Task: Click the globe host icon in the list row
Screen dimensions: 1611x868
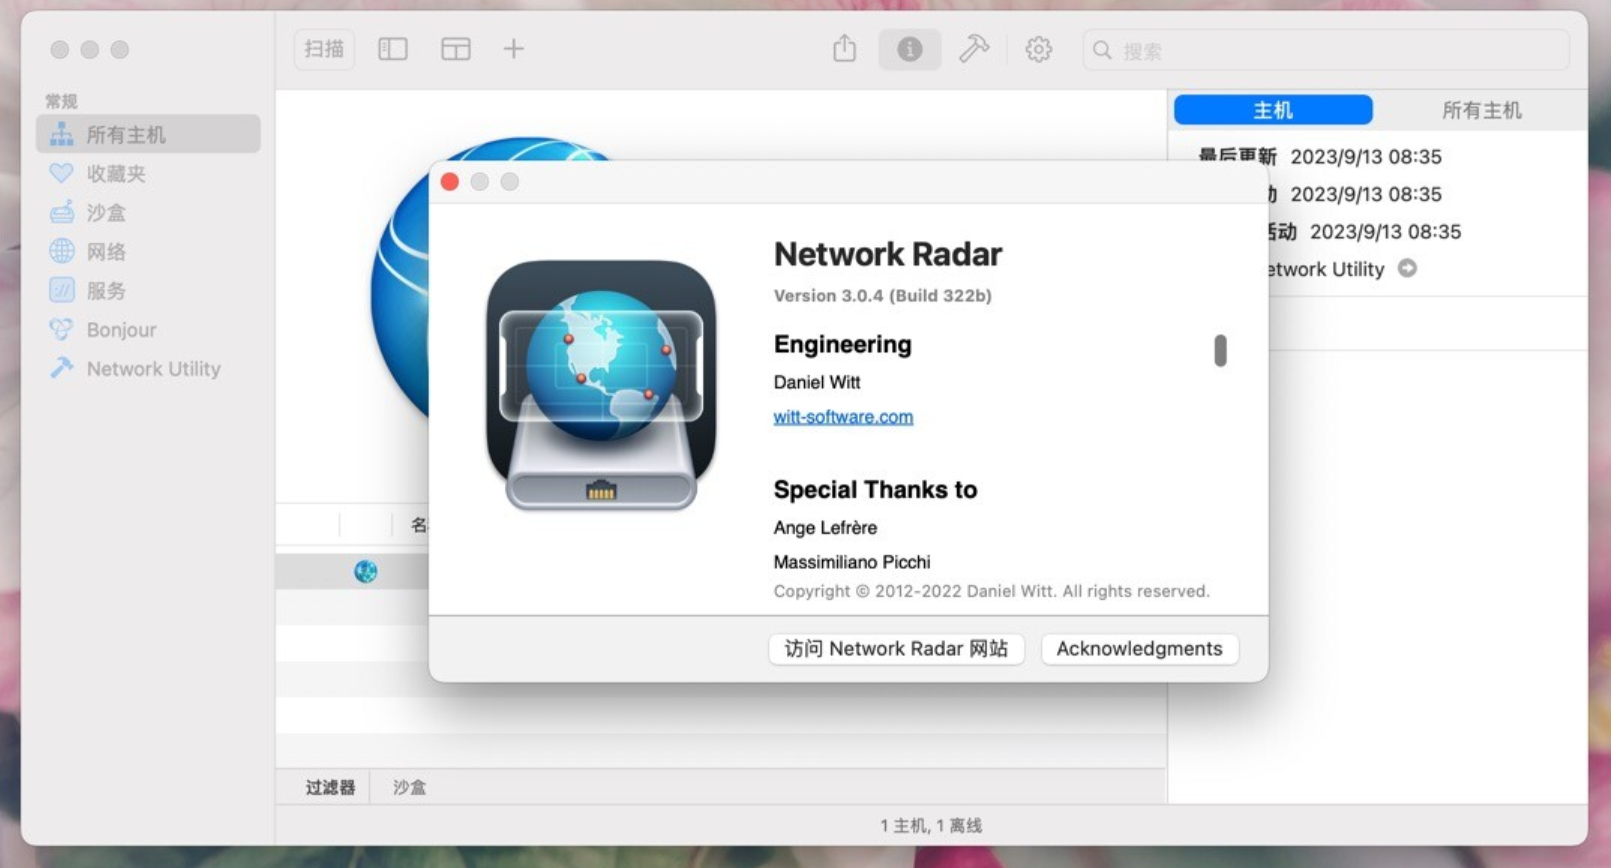Action: [366, 571]
